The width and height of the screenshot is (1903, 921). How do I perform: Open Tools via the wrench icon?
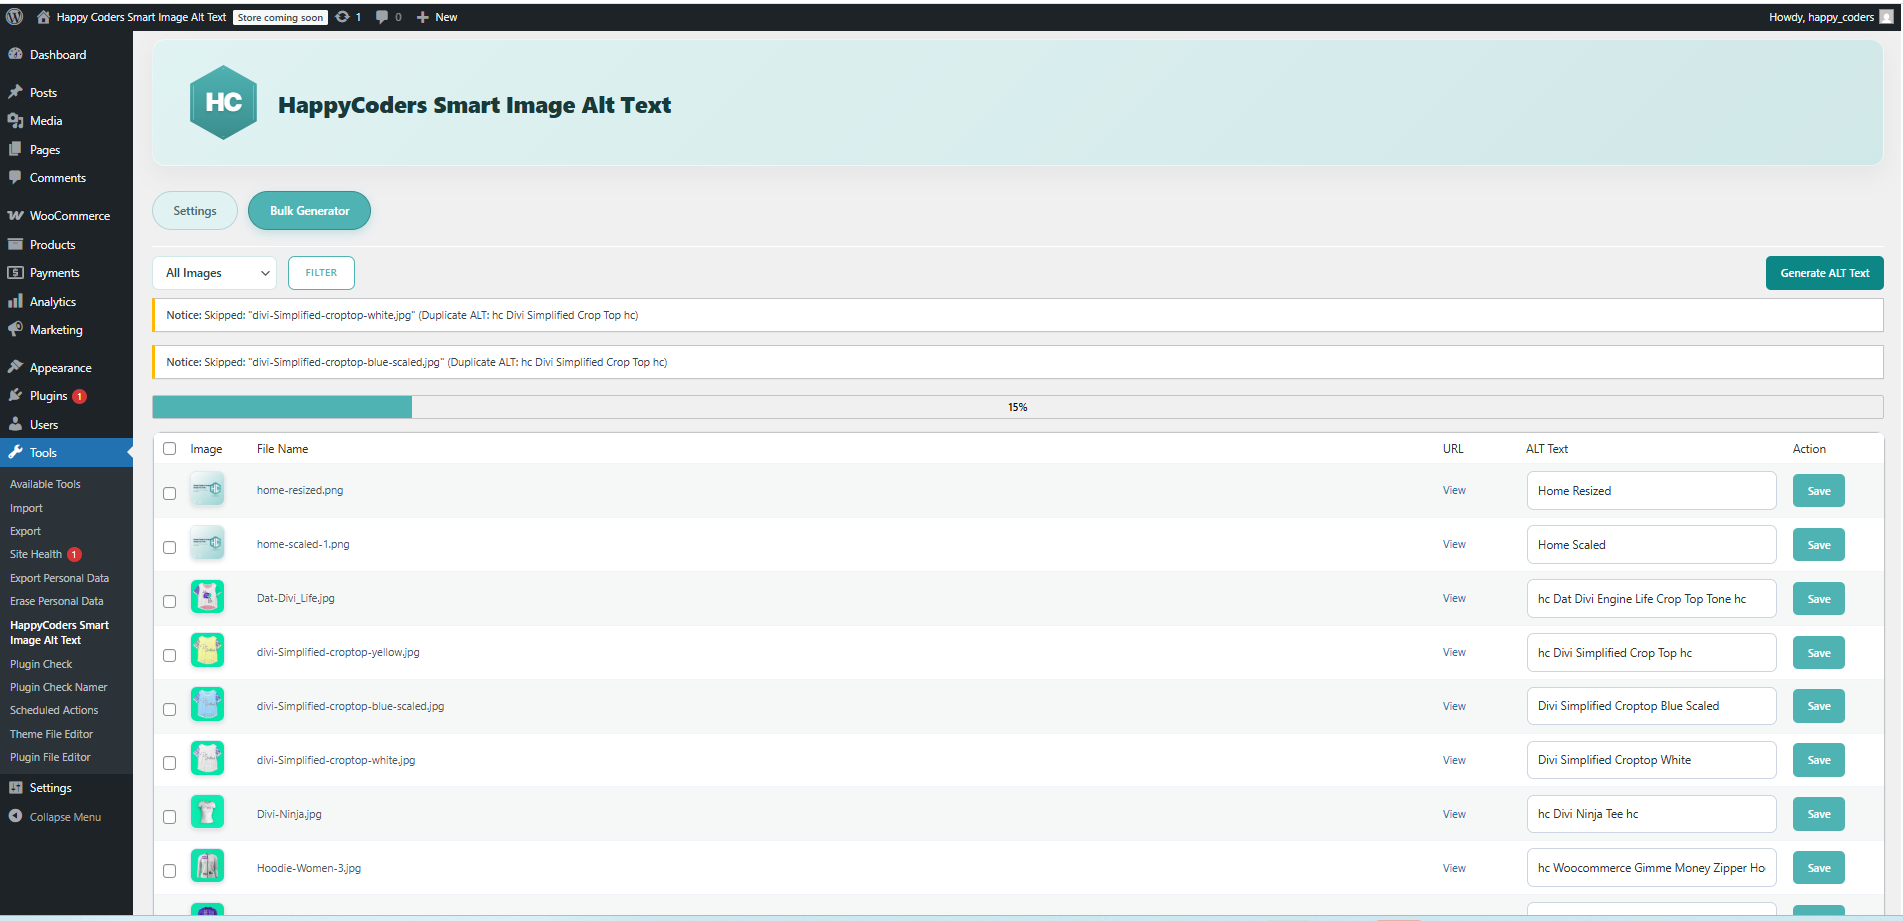tap(16, 452)
